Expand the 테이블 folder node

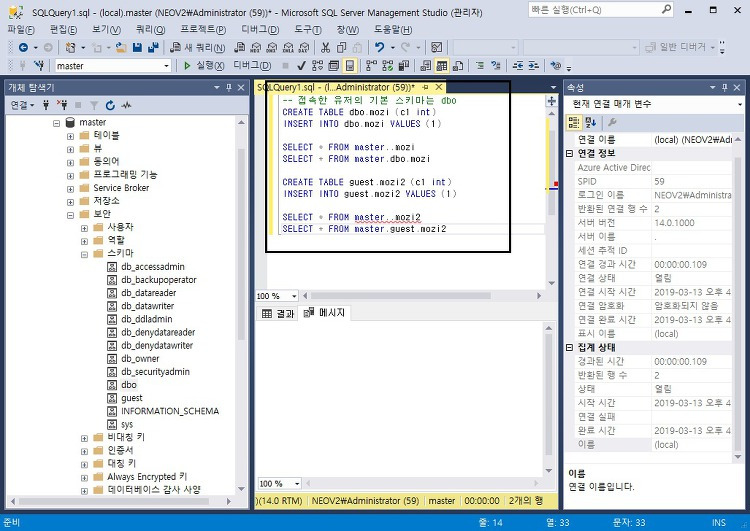point(70,136)
